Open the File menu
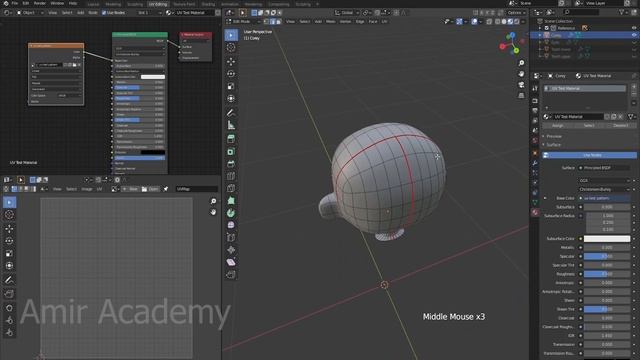 point(15,3)
